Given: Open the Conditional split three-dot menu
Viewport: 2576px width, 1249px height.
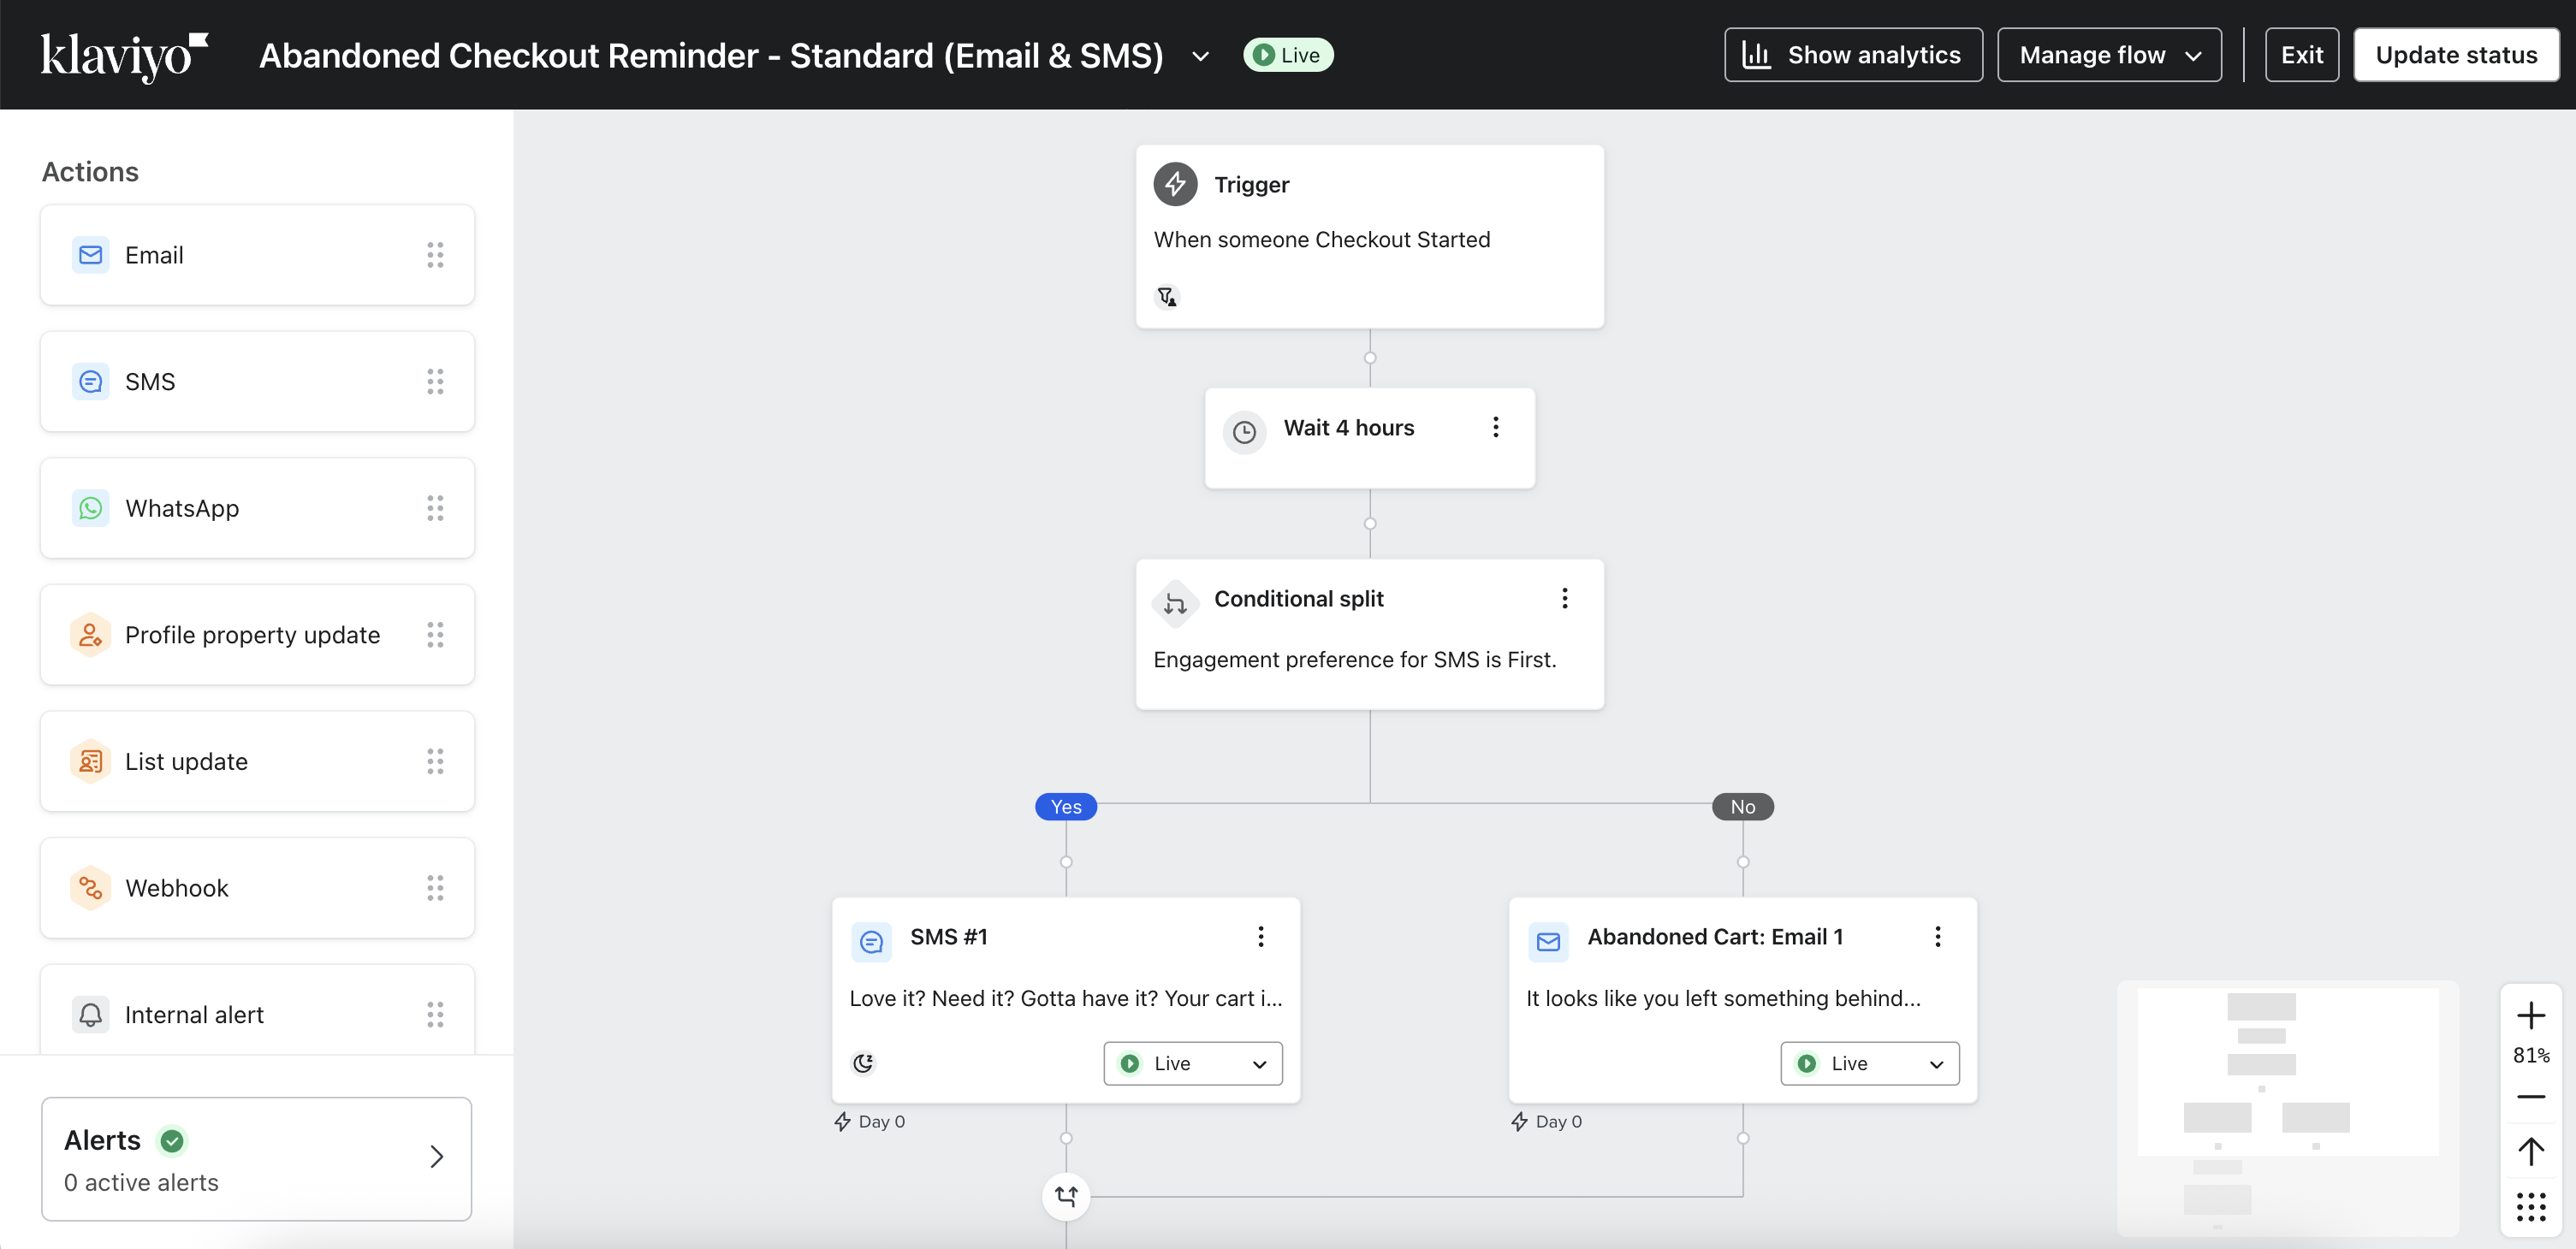Looking at the screenshot, I should 1564,598.
